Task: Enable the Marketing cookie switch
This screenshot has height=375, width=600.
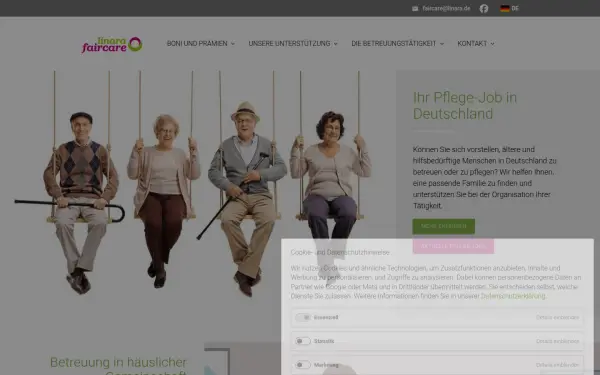Action: coord(303,365)
